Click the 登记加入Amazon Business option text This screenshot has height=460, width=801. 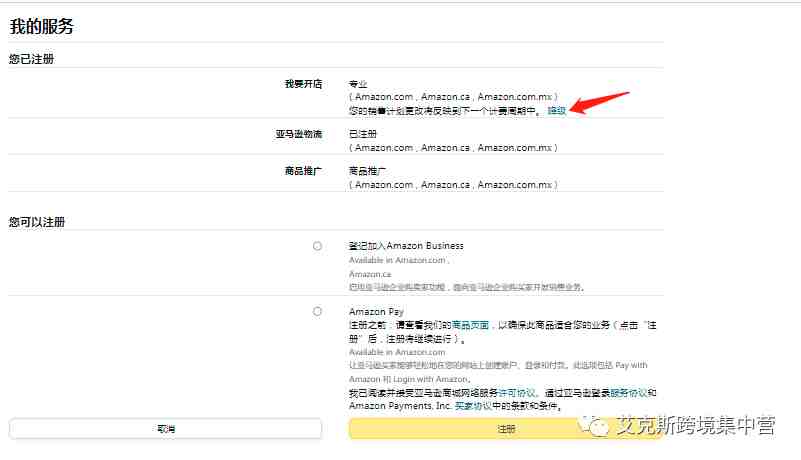(x=406, y=246)
